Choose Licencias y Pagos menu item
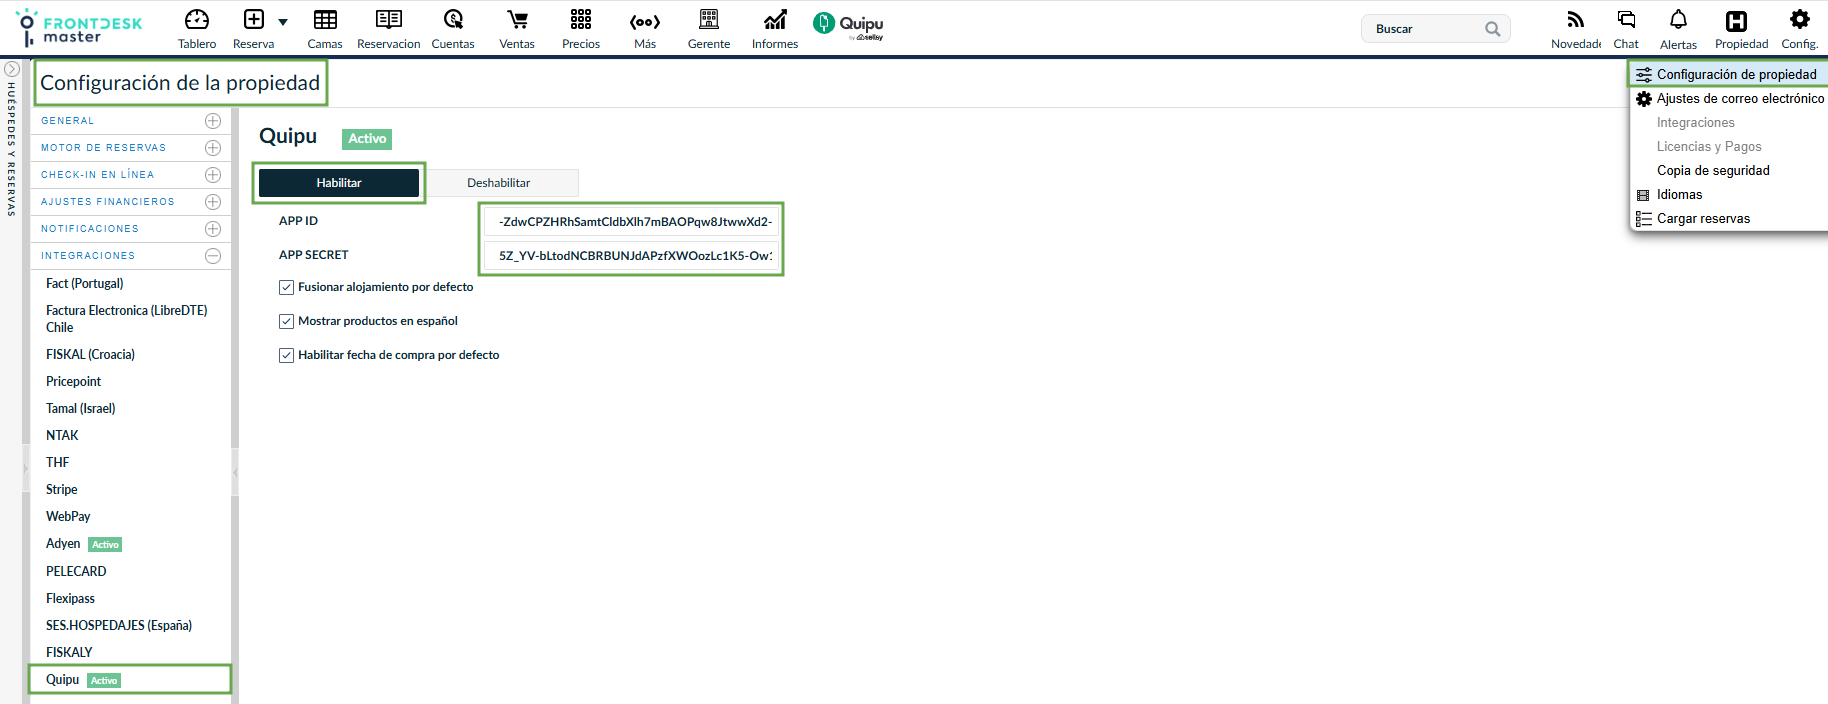The image size is (1828, 704). [x=1709, y=147]
